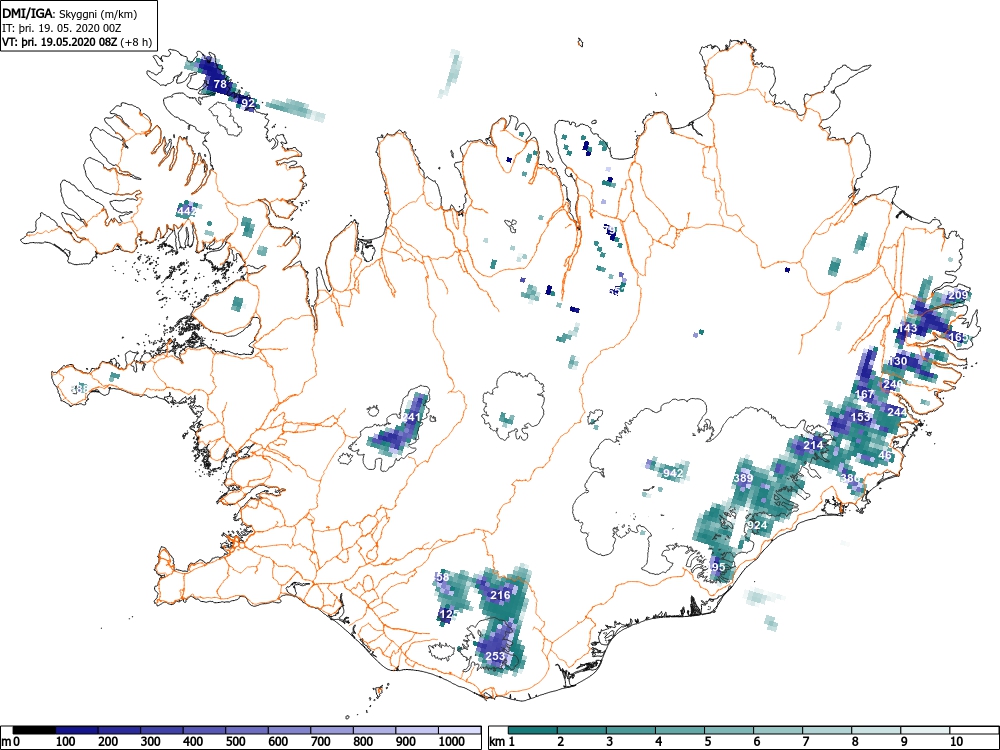Click the '167' visibility value on the map
The image size is (1000, 750).
pos(864,394)
